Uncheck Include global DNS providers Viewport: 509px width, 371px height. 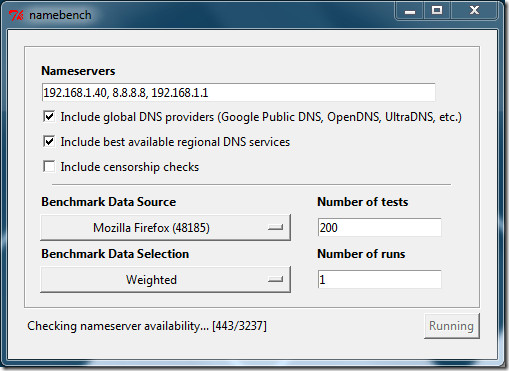pos(49,117)
